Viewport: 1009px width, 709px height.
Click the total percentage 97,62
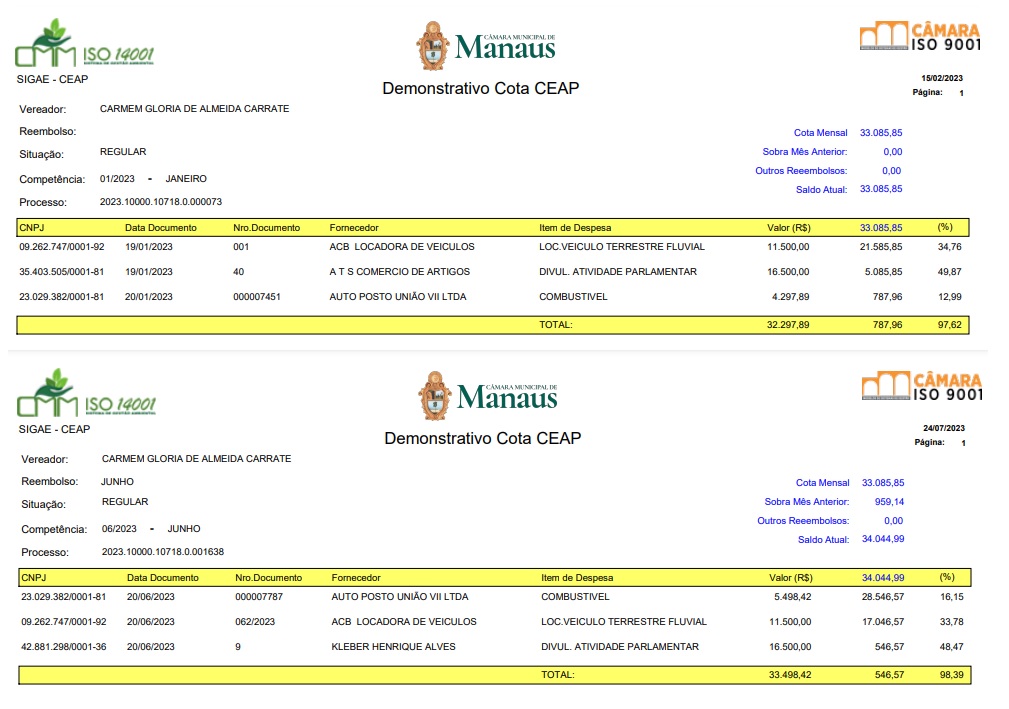950,325
